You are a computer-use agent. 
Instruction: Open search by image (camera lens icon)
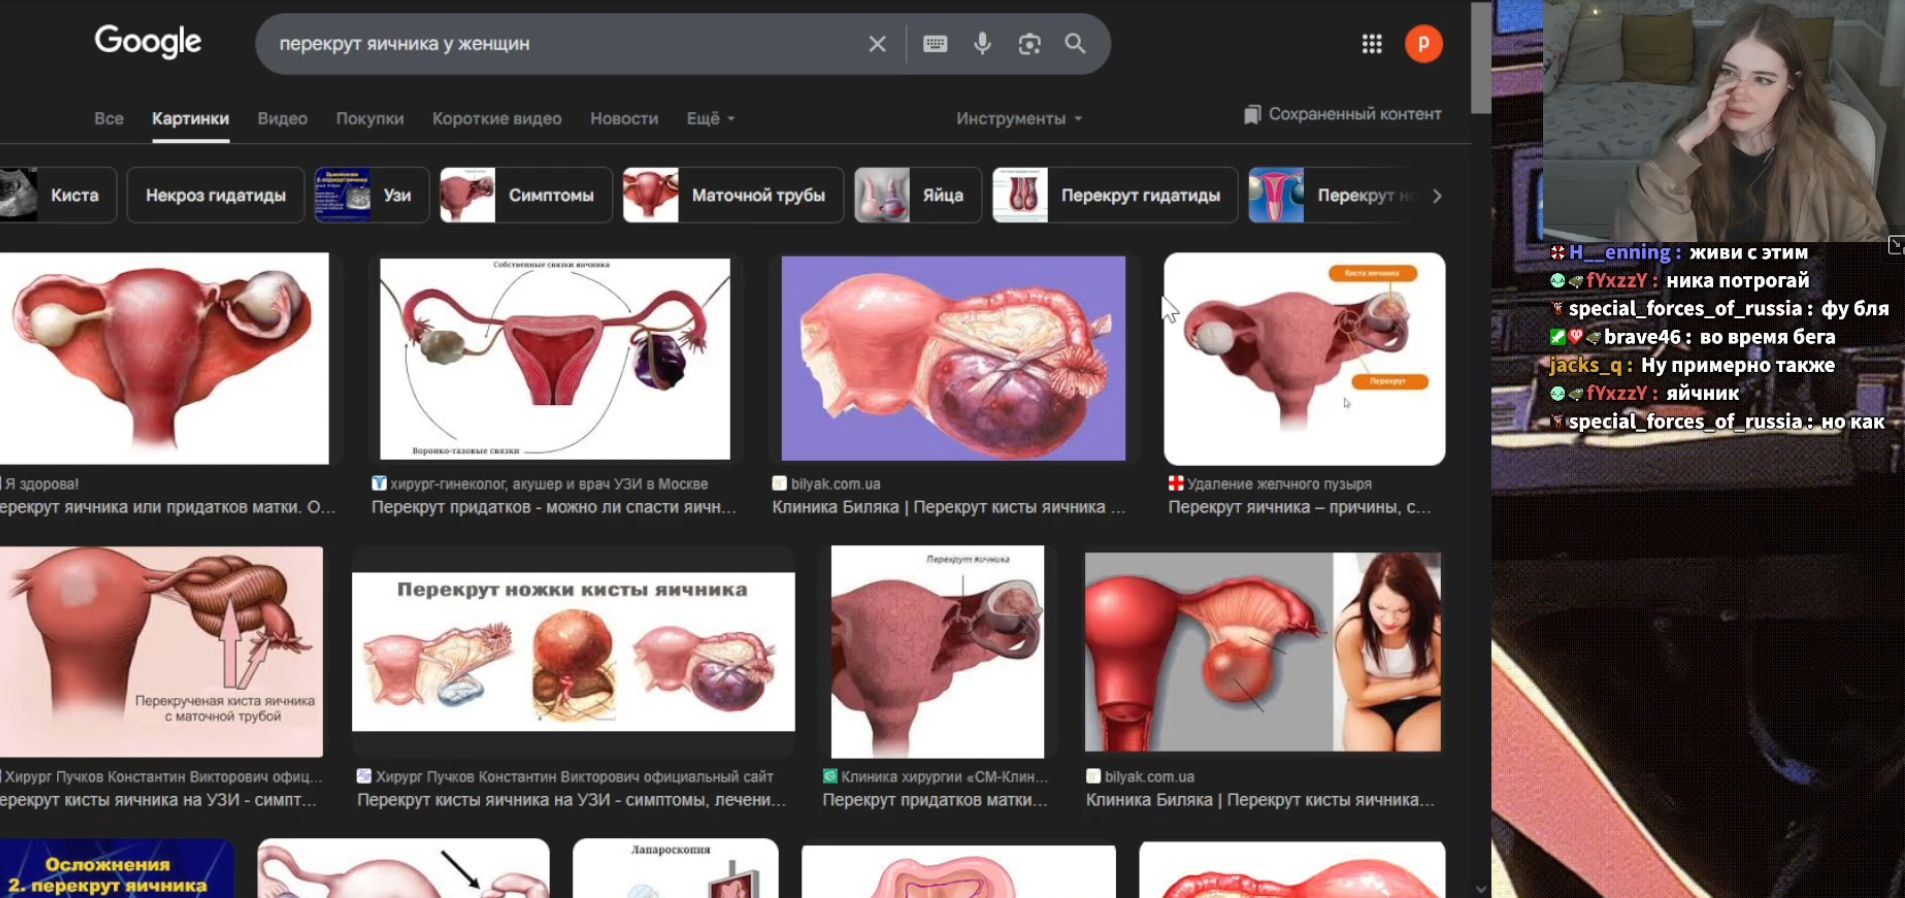coord(1029,44)
